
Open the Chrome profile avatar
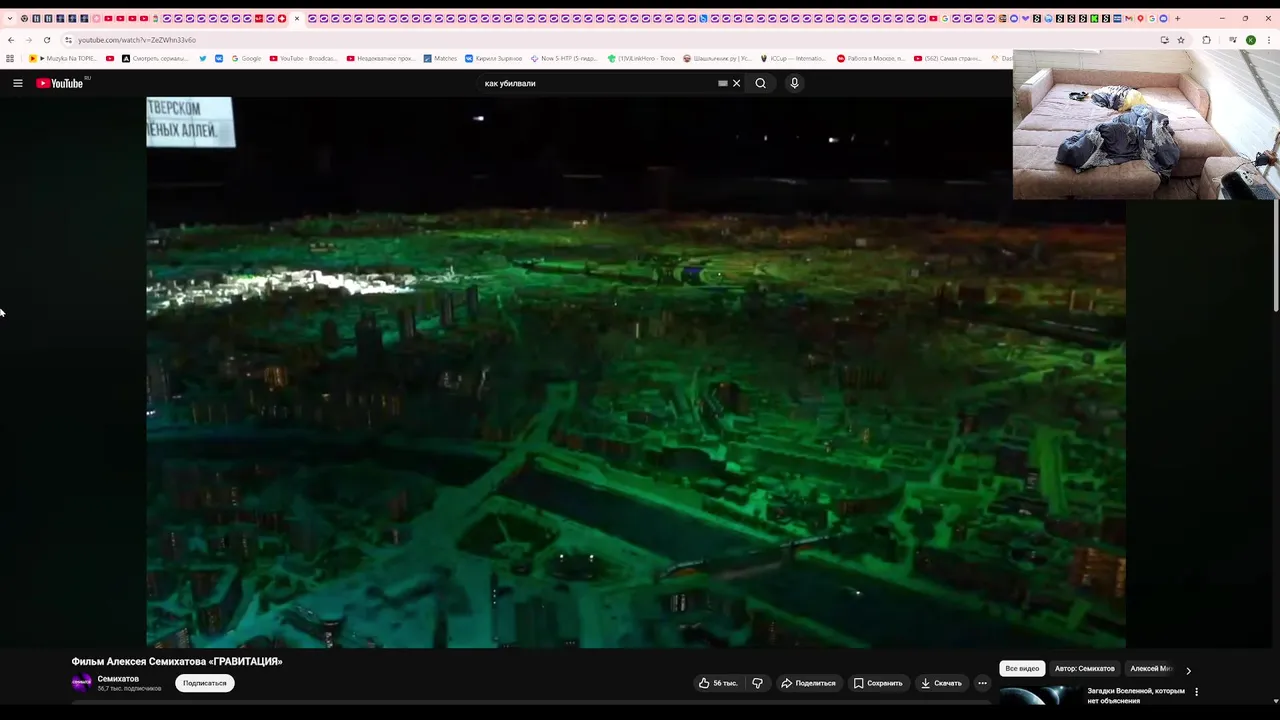point(1250,40)
